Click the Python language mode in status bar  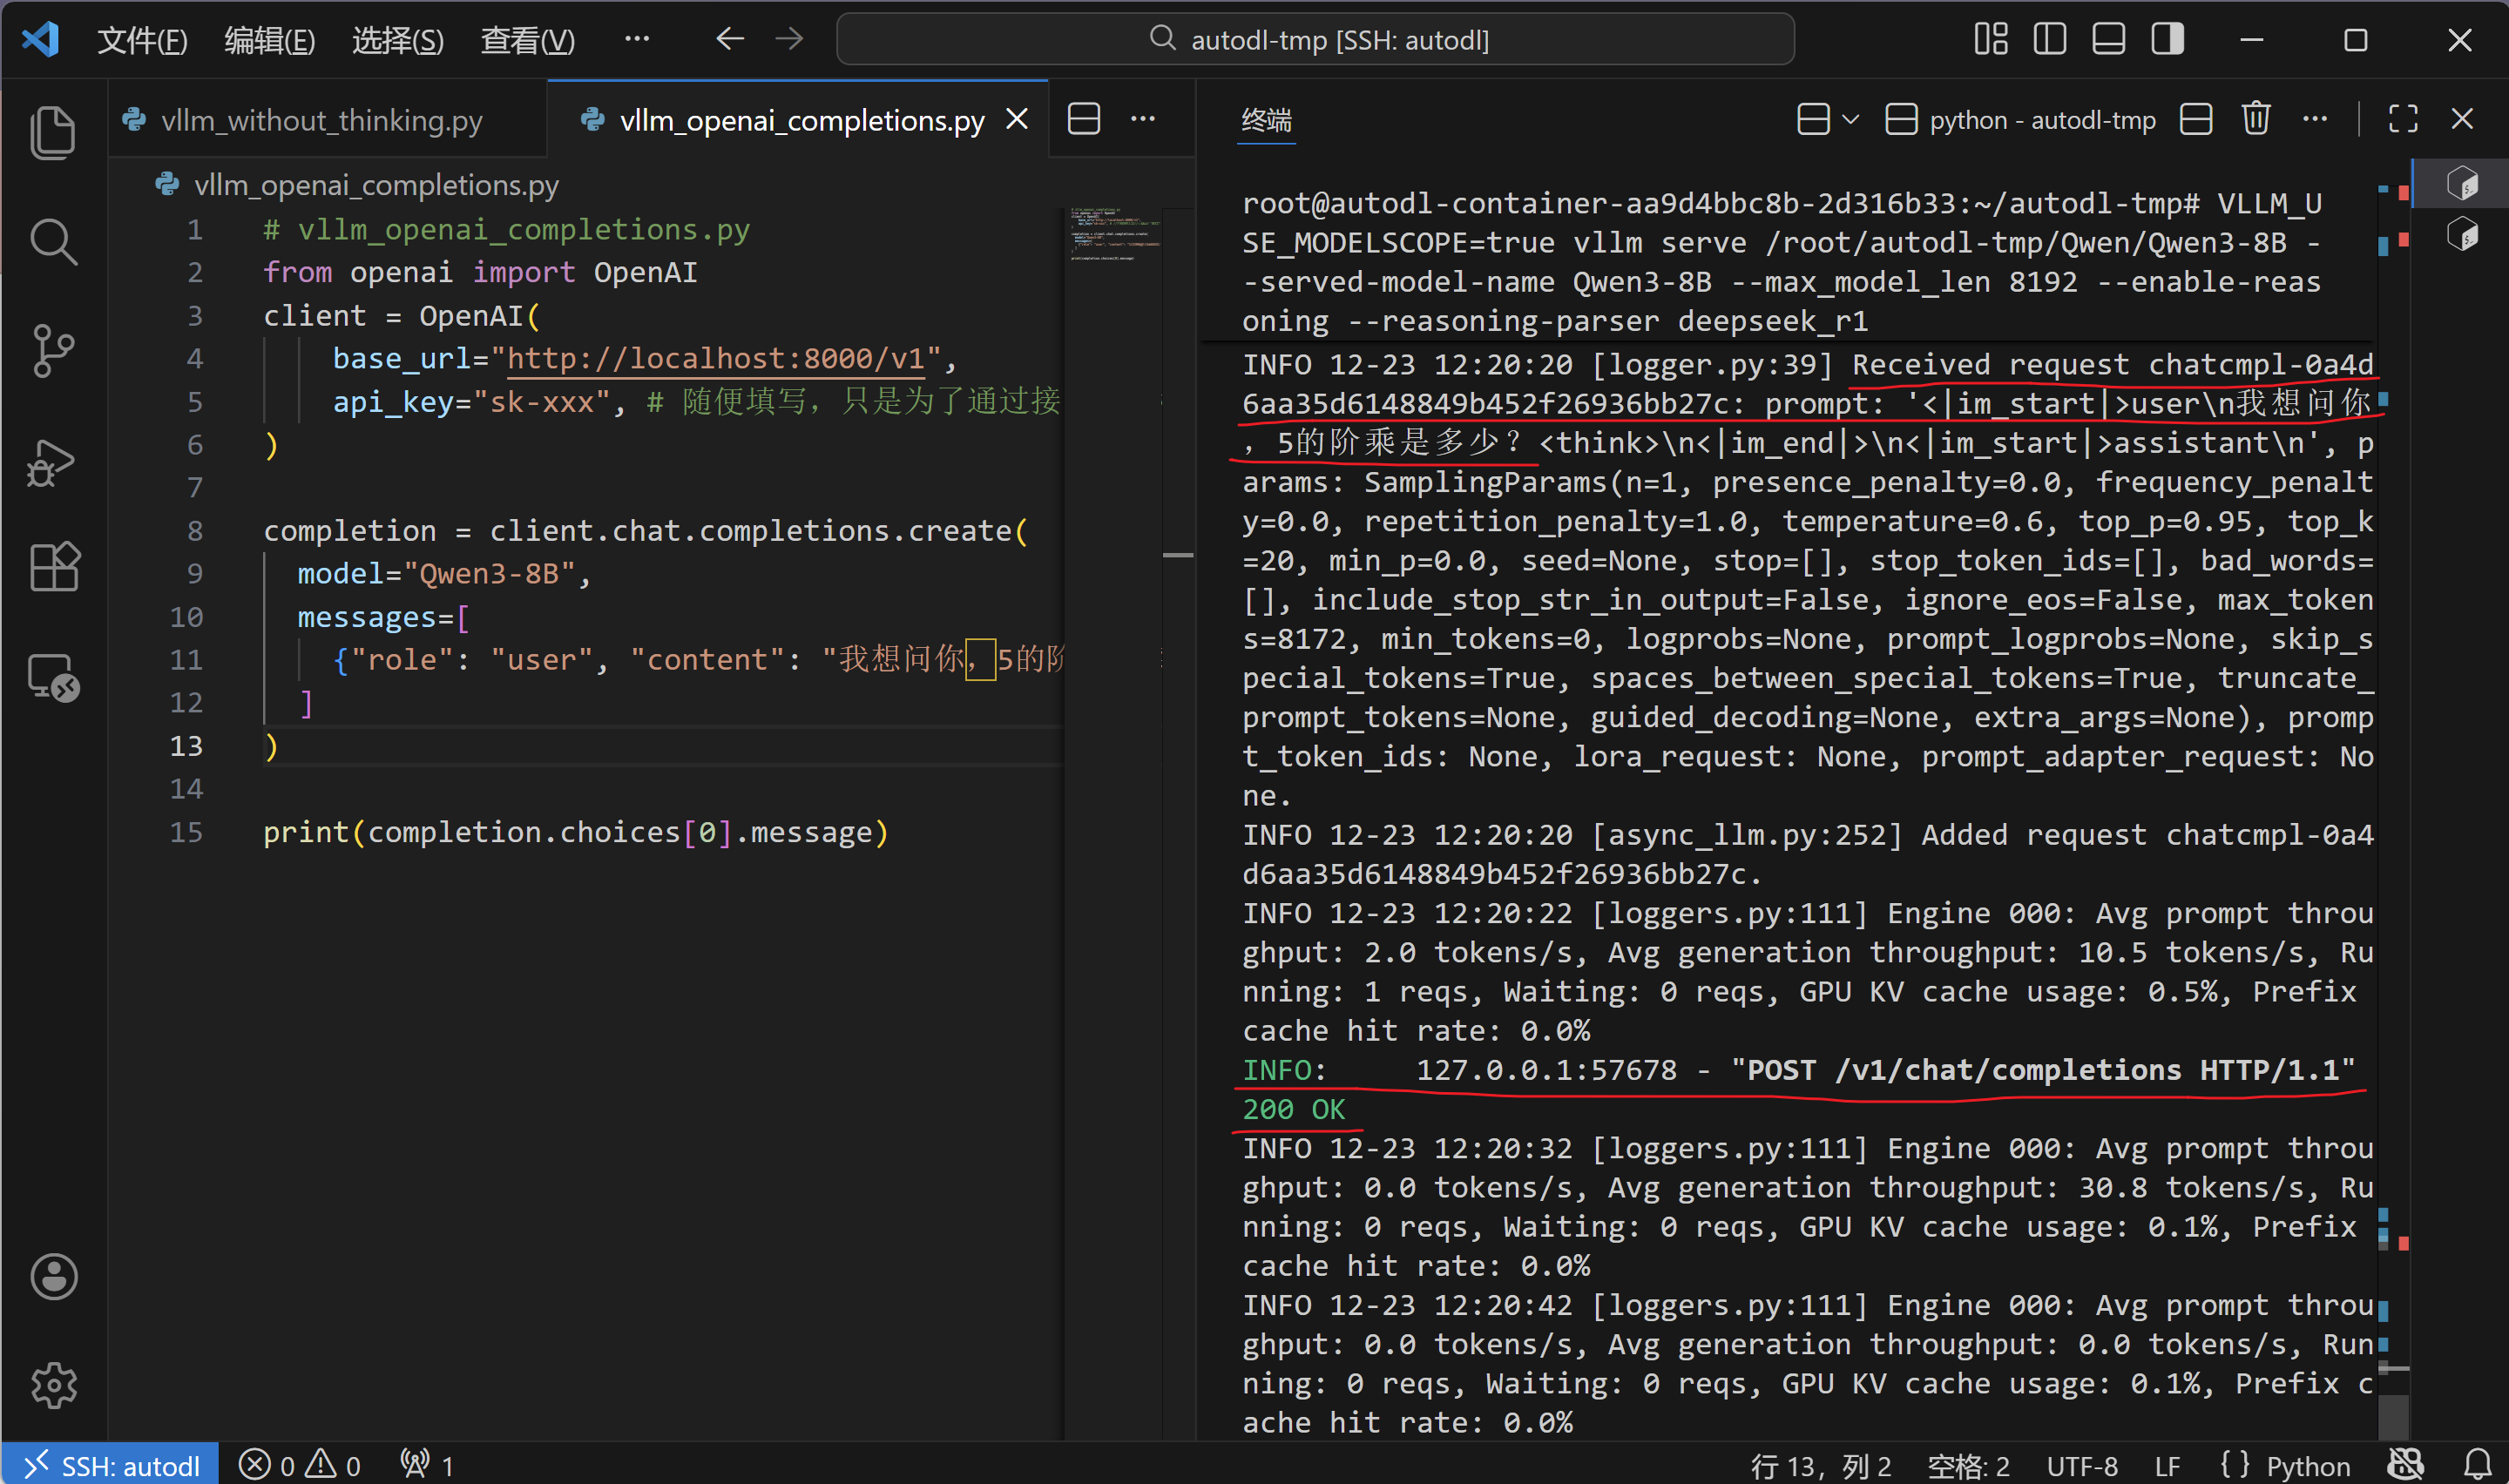(x=2307, y=1465)
